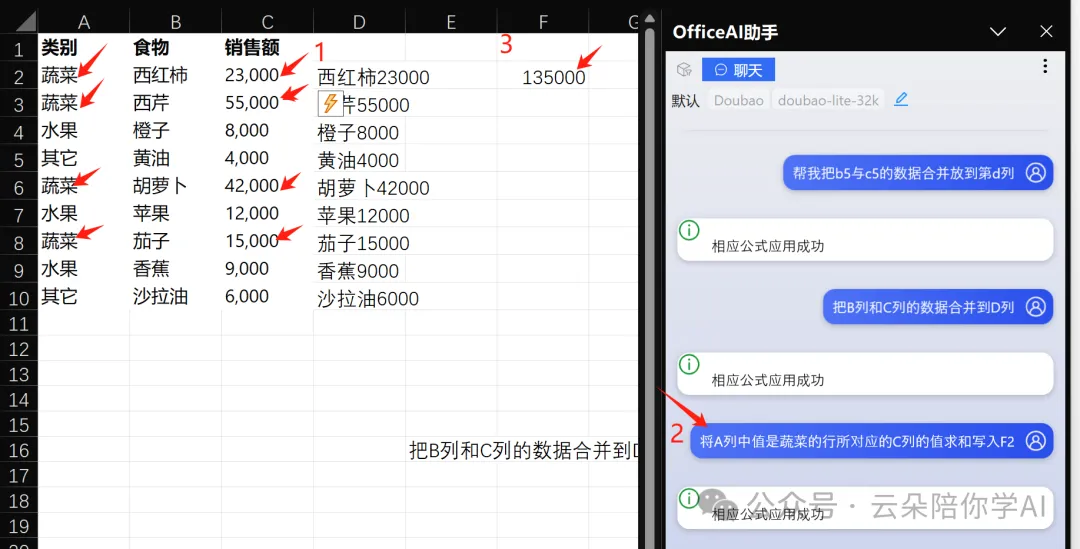
Task: Click cell C3 showing 55,000
Action: [x=267, y=103]
